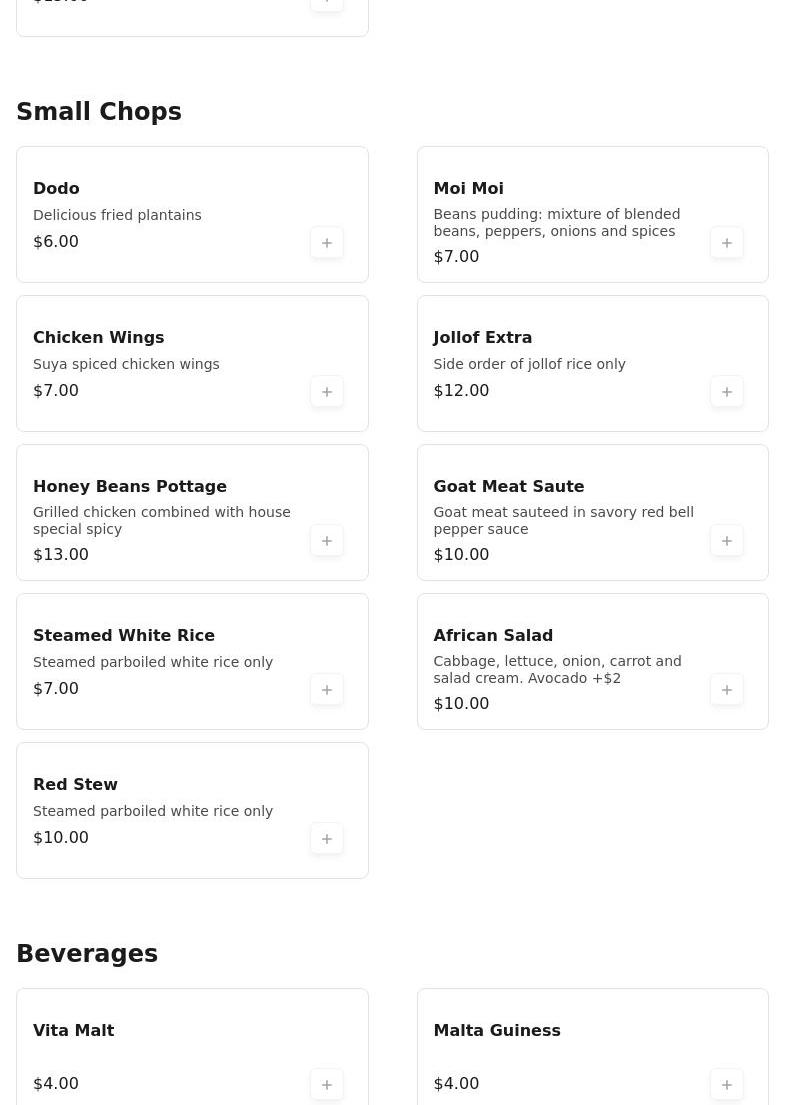Add Moi Moi with plus button
Image resolution: width=785 pixels, height=1105 pixels.
click(x=727, y=243)
